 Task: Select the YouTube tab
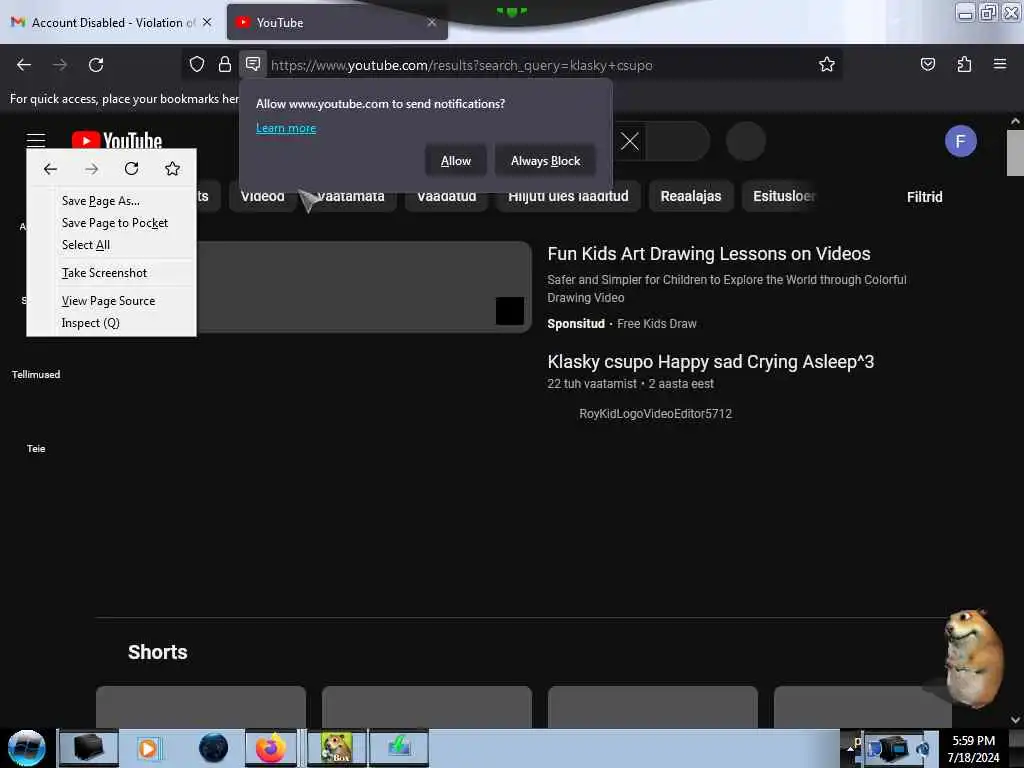pos(337,22)
